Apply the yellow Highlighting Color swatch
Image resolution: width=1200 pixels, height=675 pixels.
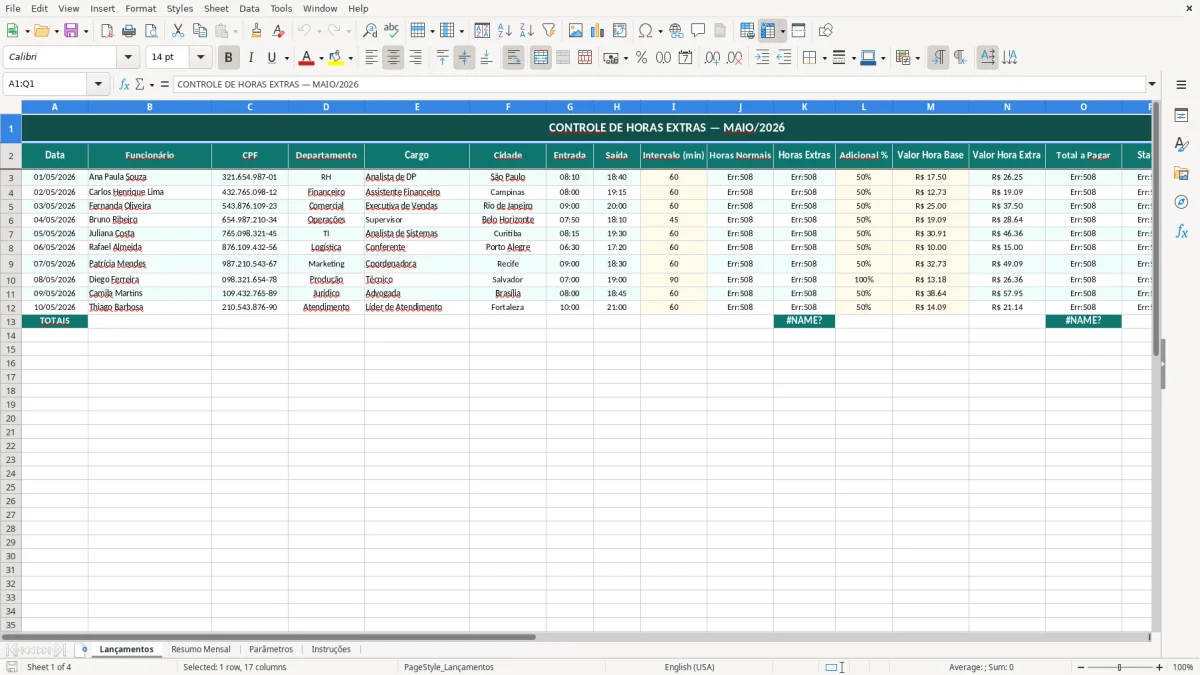click(x=336, y=58)
